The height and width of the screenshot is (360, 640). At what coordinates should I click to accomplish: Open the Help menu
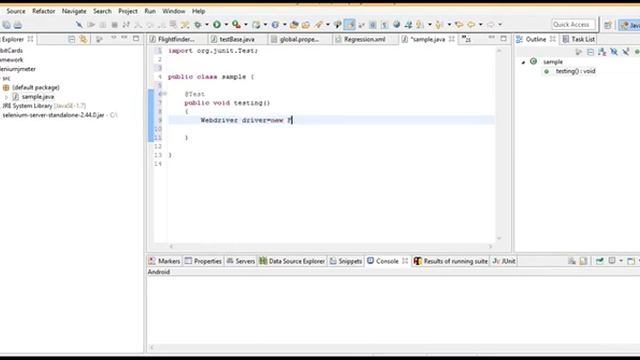[198, 11]
